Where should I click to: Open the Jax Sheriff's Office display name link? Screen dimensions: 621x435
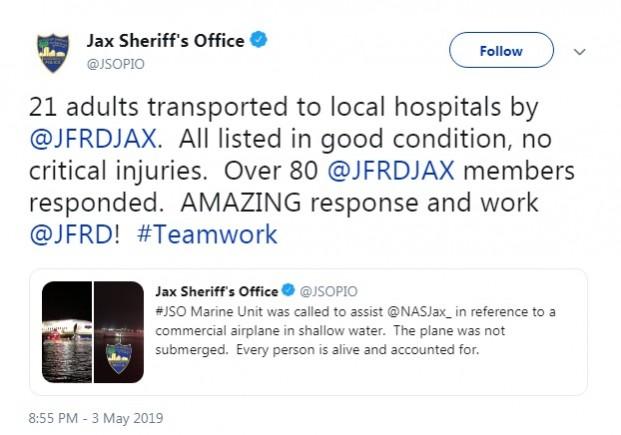coord(165,41)
